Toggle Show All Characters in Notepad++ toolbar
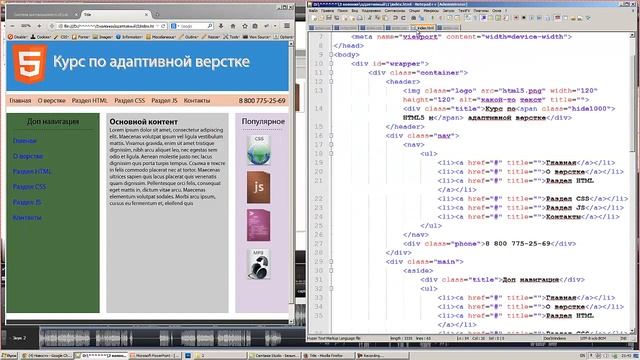Viewport: 640px width, 360px height. [x=475, y=18]
